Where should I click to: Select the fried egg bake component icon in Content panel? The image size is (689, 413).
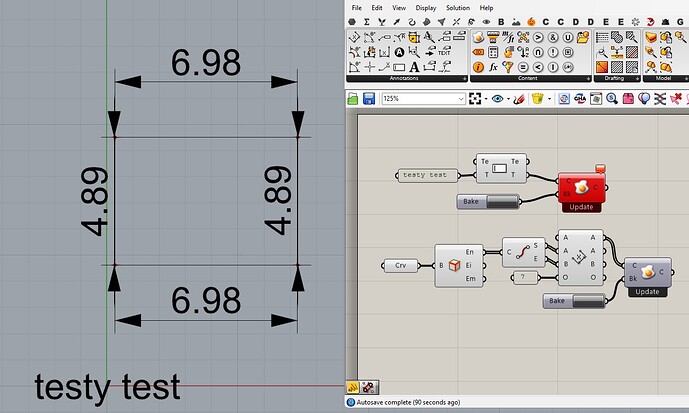pos(478,37)
